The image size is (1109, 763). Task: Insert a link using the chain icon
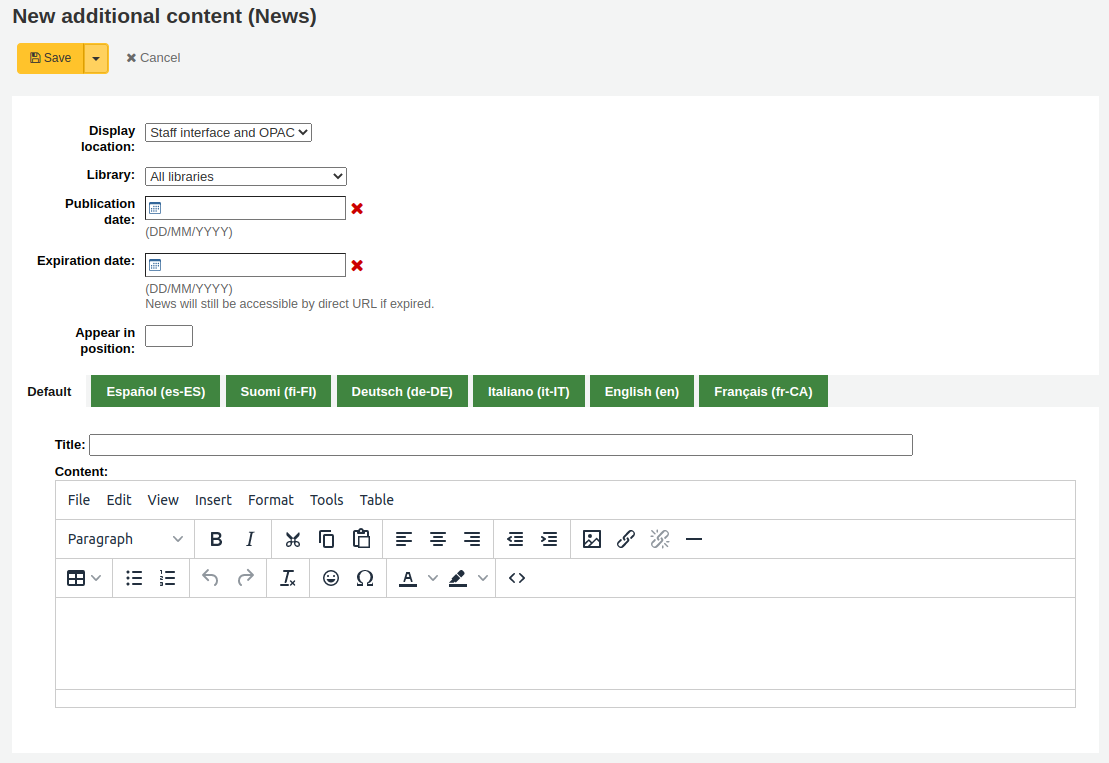(x=626, y=540)
